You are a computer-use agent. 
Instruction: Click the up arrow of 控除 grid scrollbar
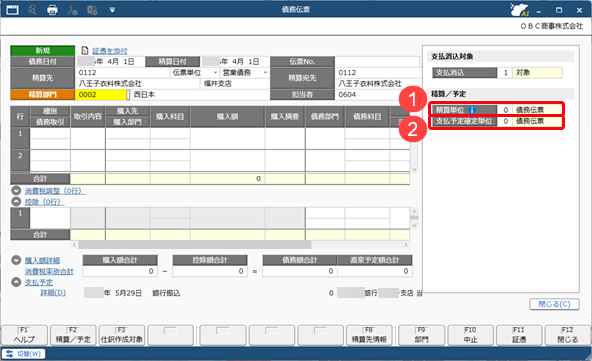point(414,211)
